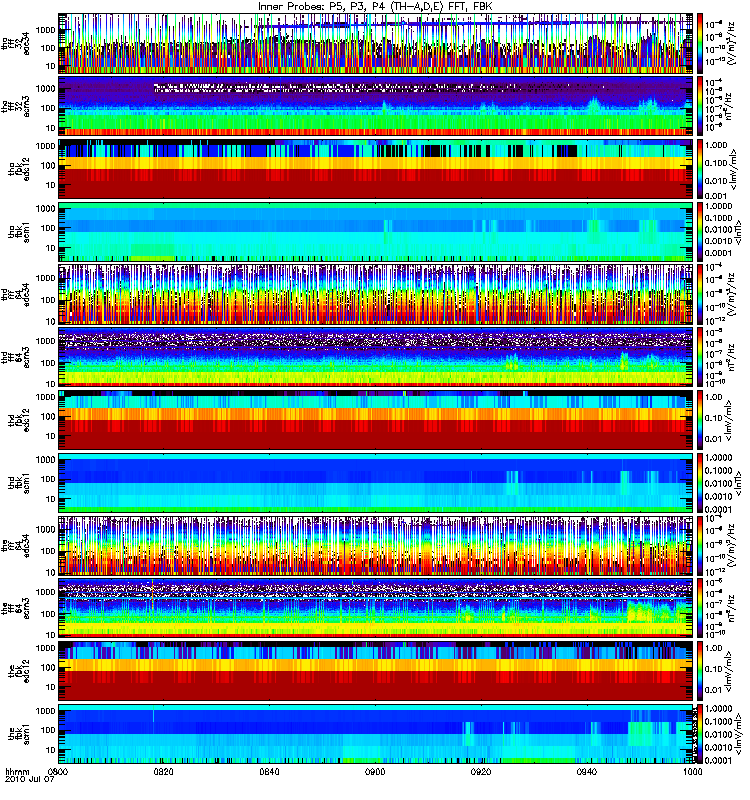Click the 0800 time tick label

click(58, 771)
